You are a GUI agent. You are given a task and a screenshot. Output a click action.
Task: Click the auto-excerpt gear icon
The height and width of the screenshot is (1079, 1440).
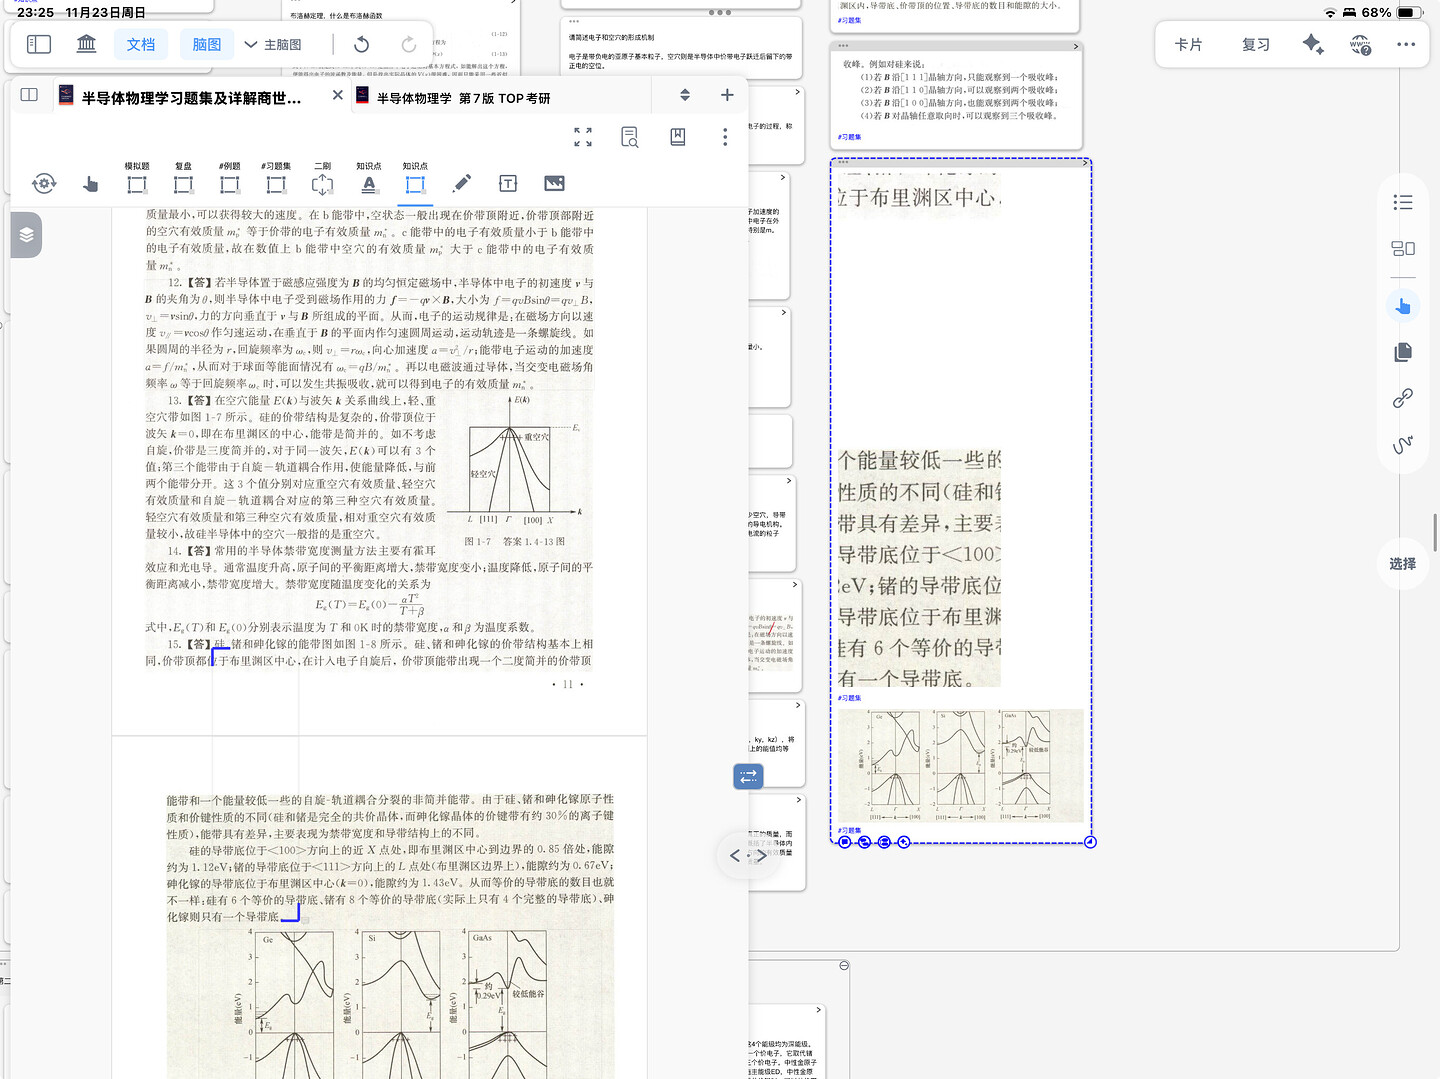click(x=45, y=183)
